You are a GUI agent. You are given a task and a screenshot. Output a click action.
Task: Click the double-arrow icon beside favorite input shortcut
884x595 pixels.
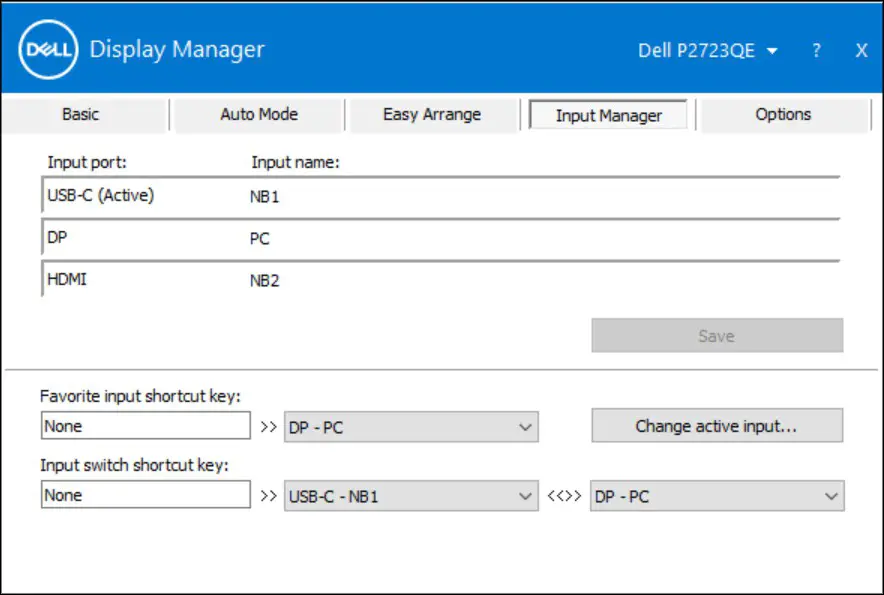pyautogui.click(x=266, y=425)
